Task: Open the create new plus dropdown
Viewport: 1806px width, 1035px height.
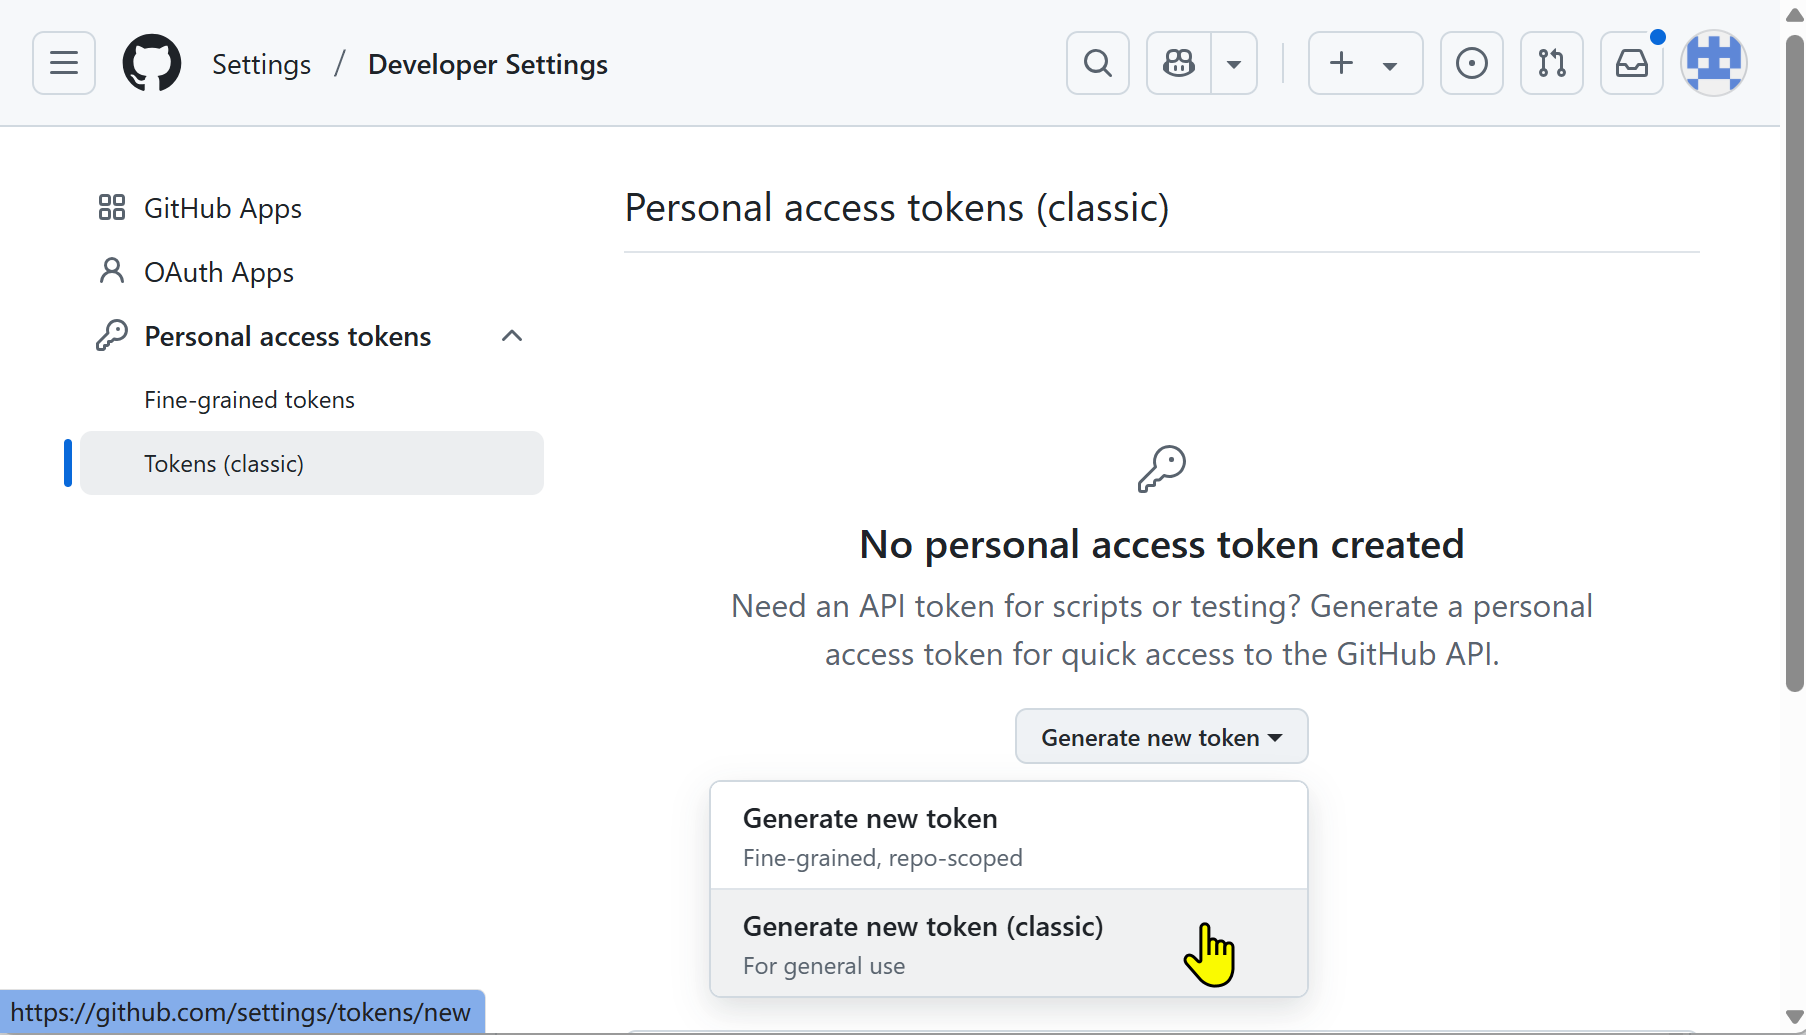Action: tap(1364, 63)
